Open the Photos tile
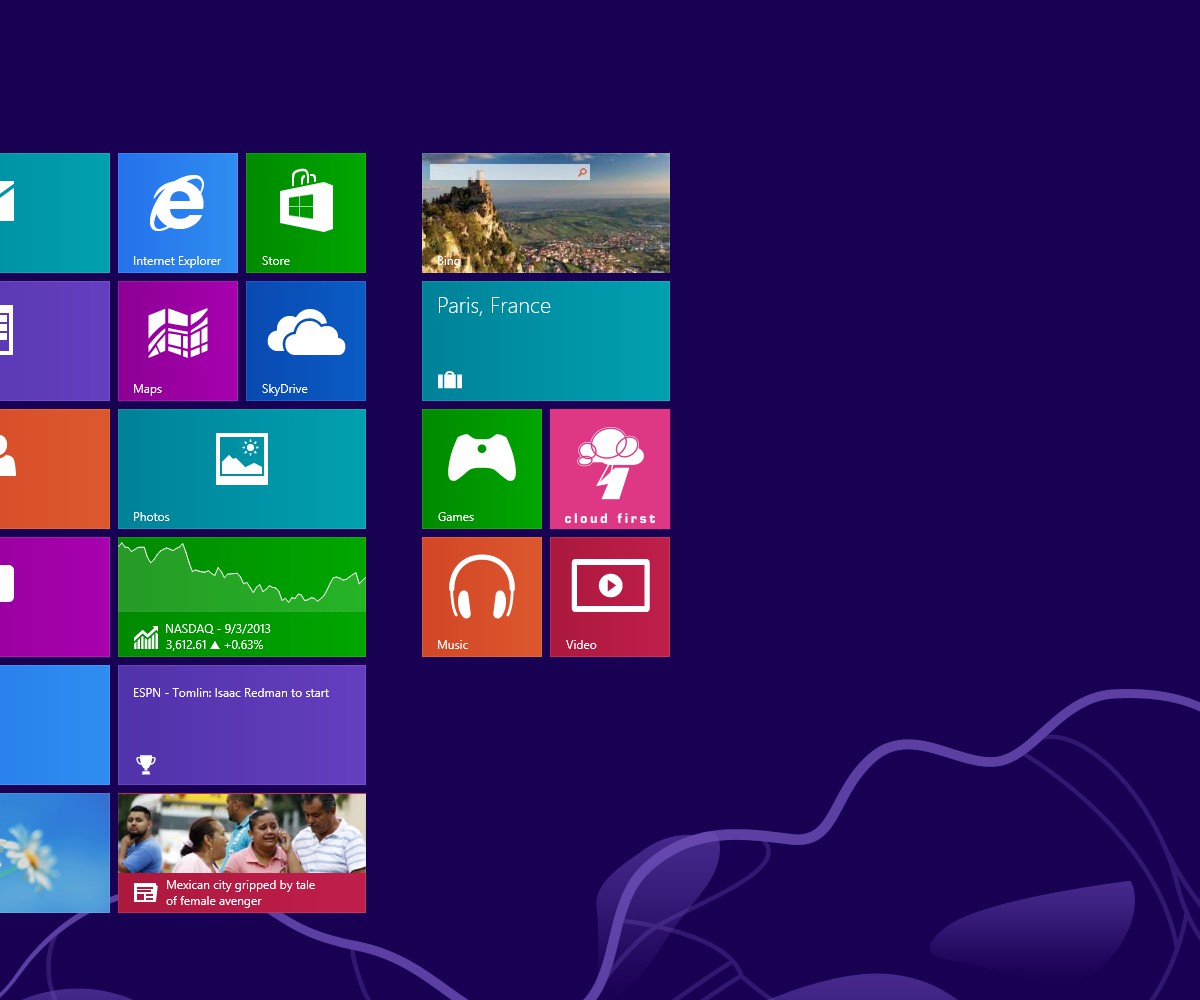 [242, 469]
